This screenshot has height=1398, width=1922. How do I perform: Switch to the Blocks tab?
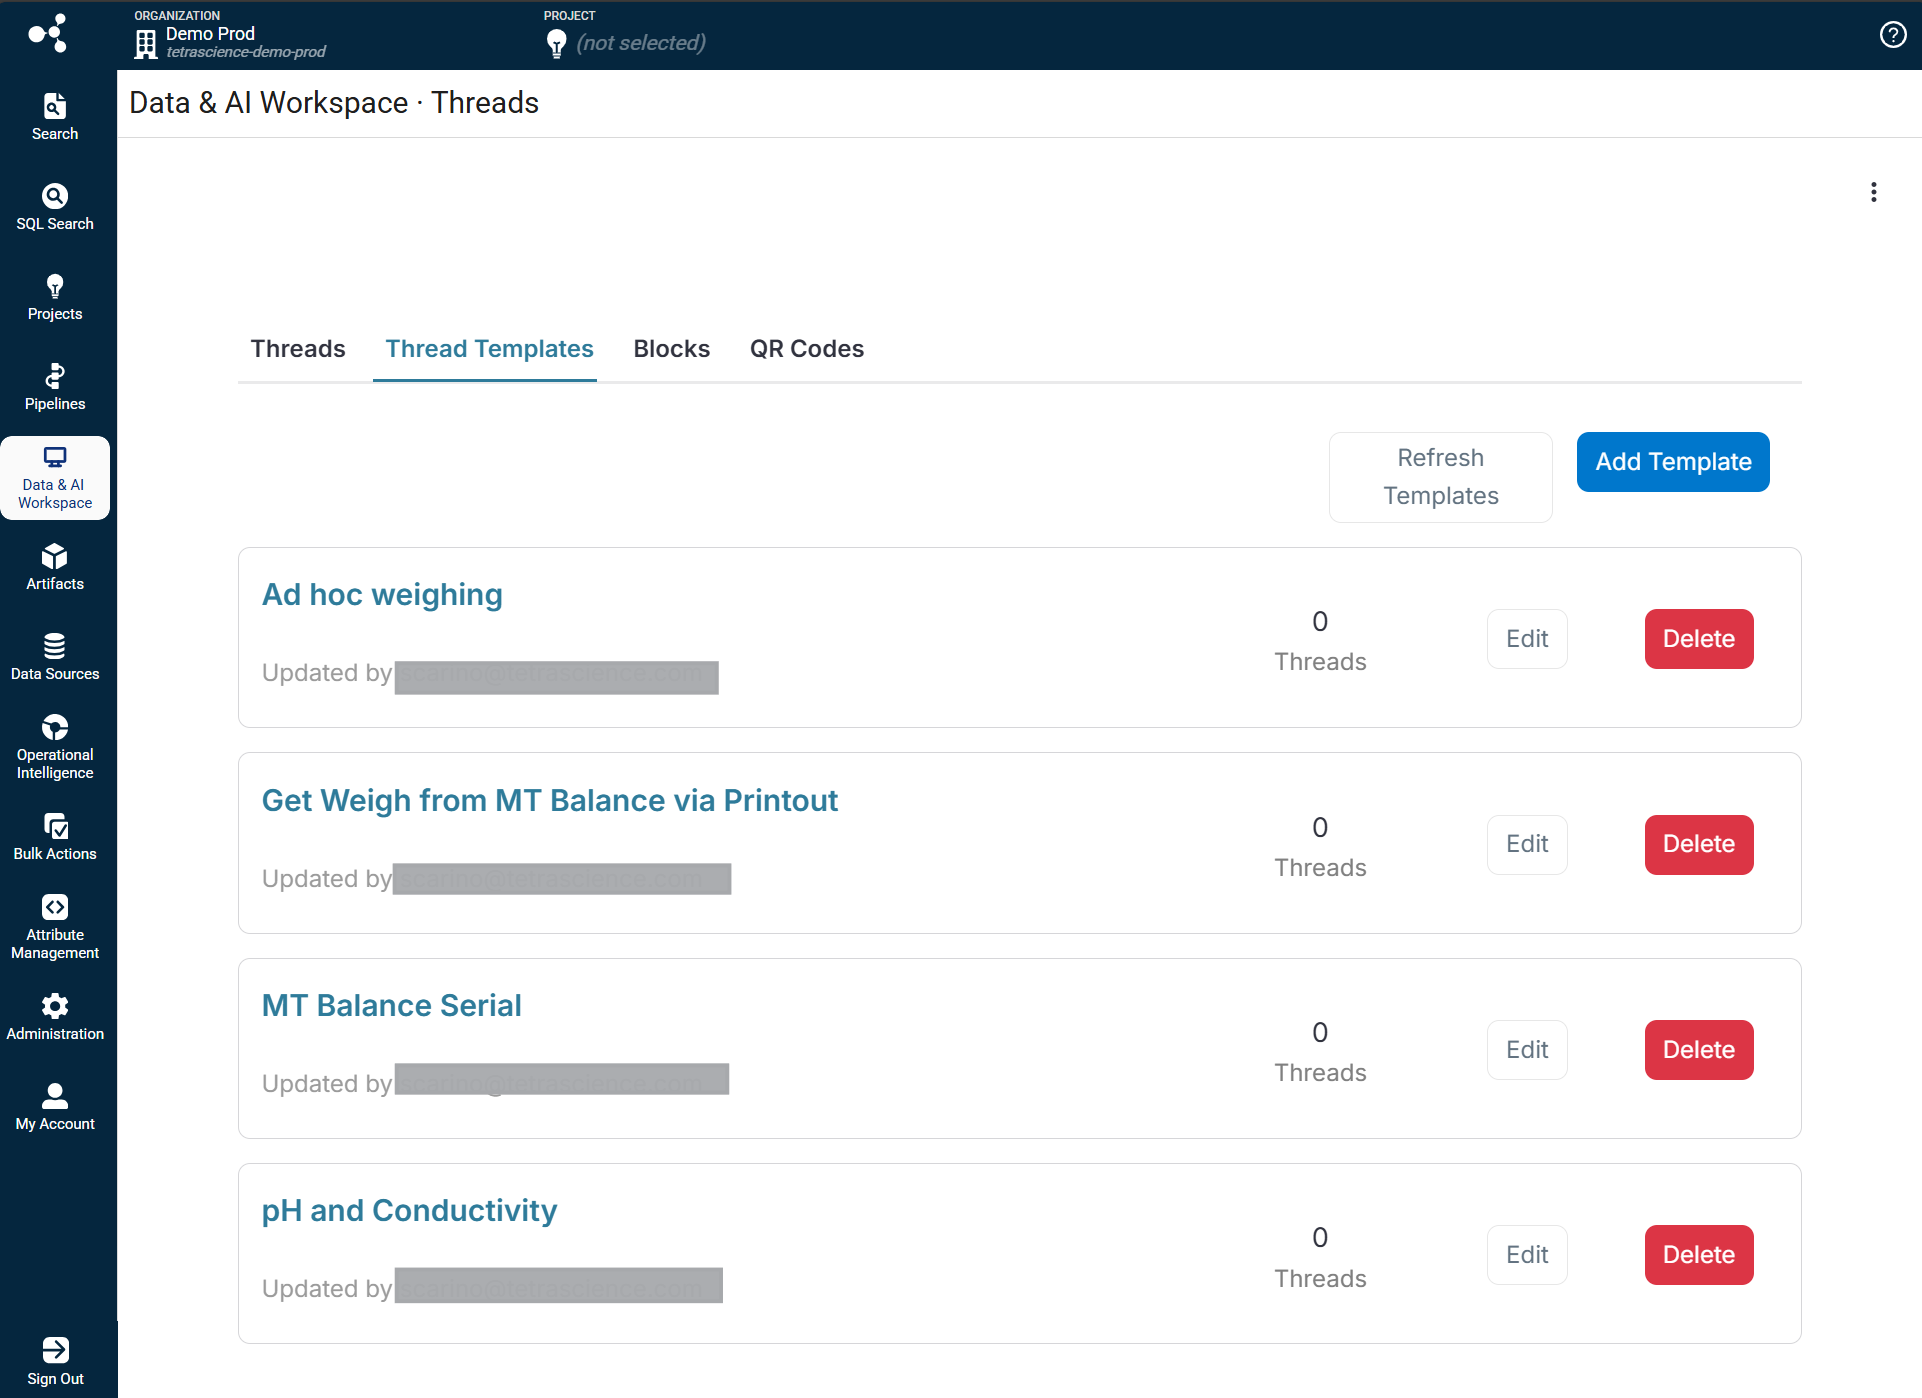point(671,349)
